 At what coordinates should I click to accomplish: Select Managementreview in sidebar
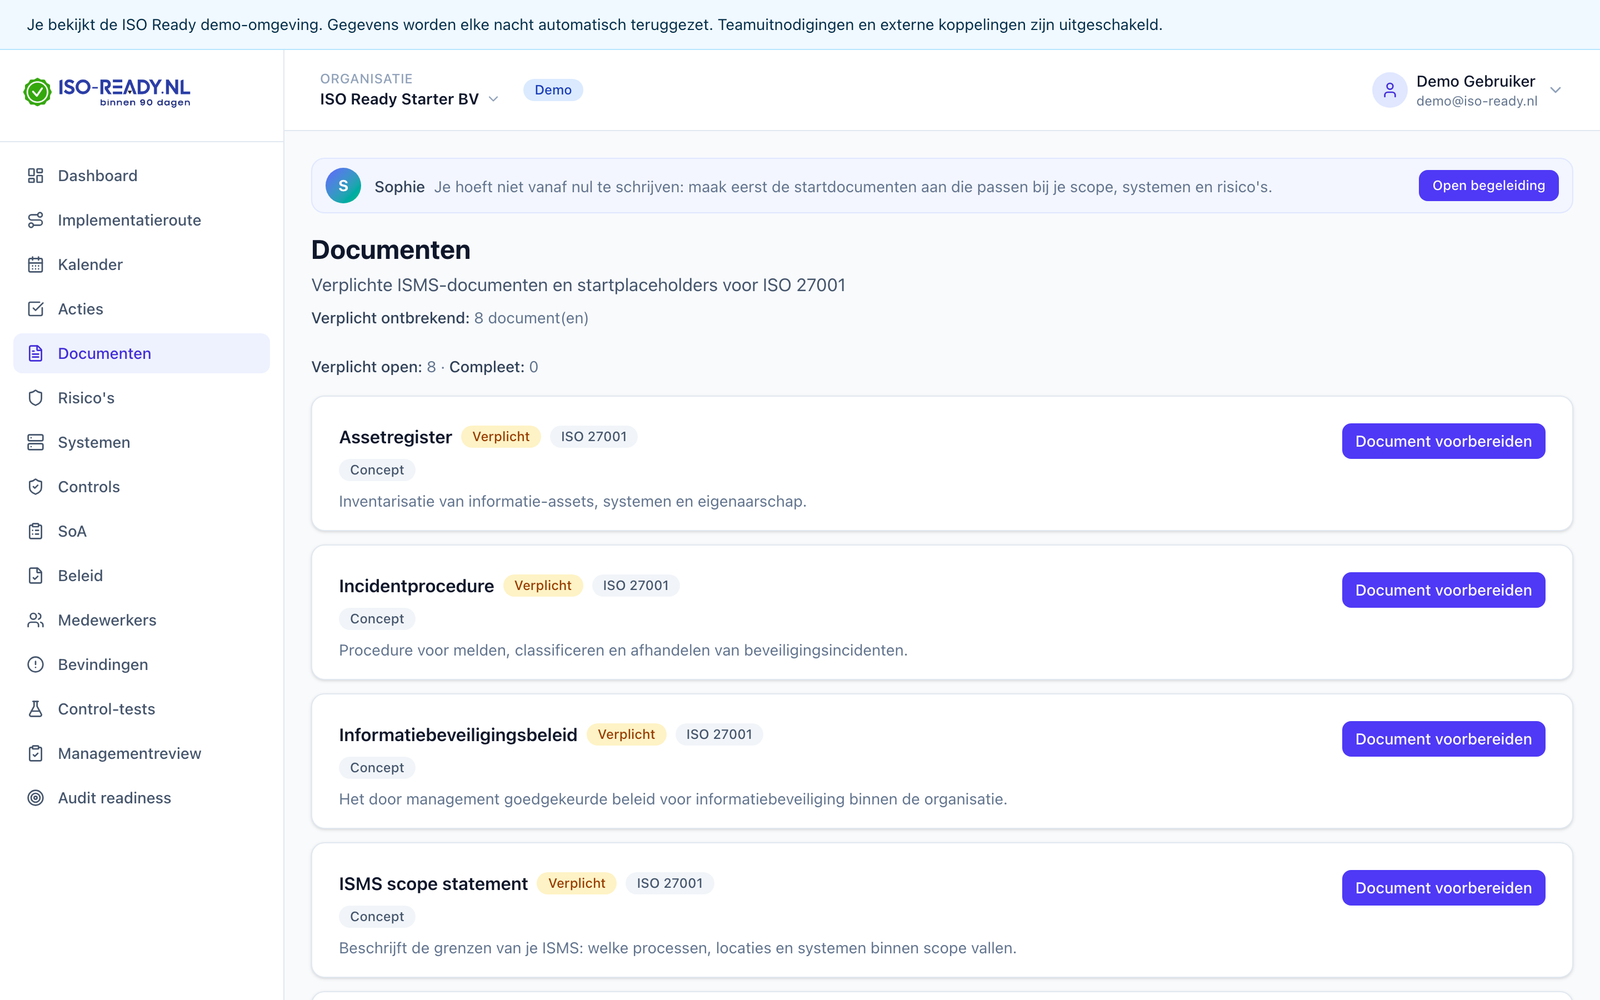click(x=141, y=754)
